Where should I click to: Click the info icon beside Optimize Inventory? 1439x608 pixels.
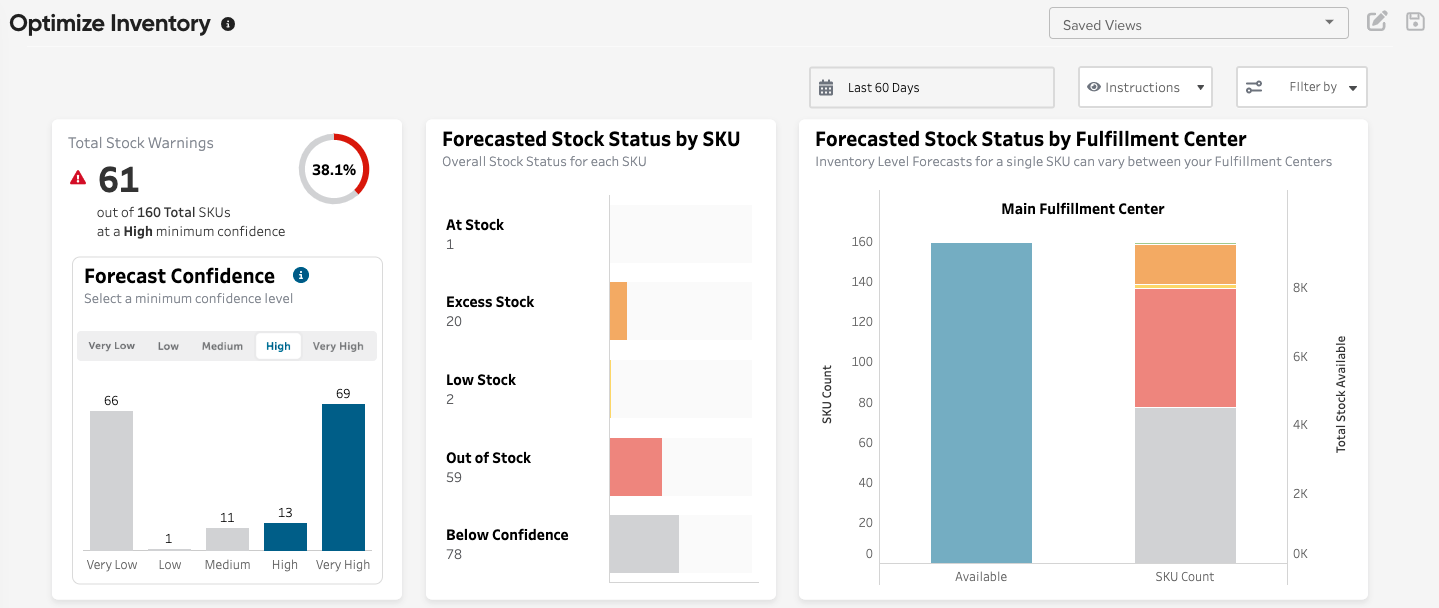tap(228, 24)
